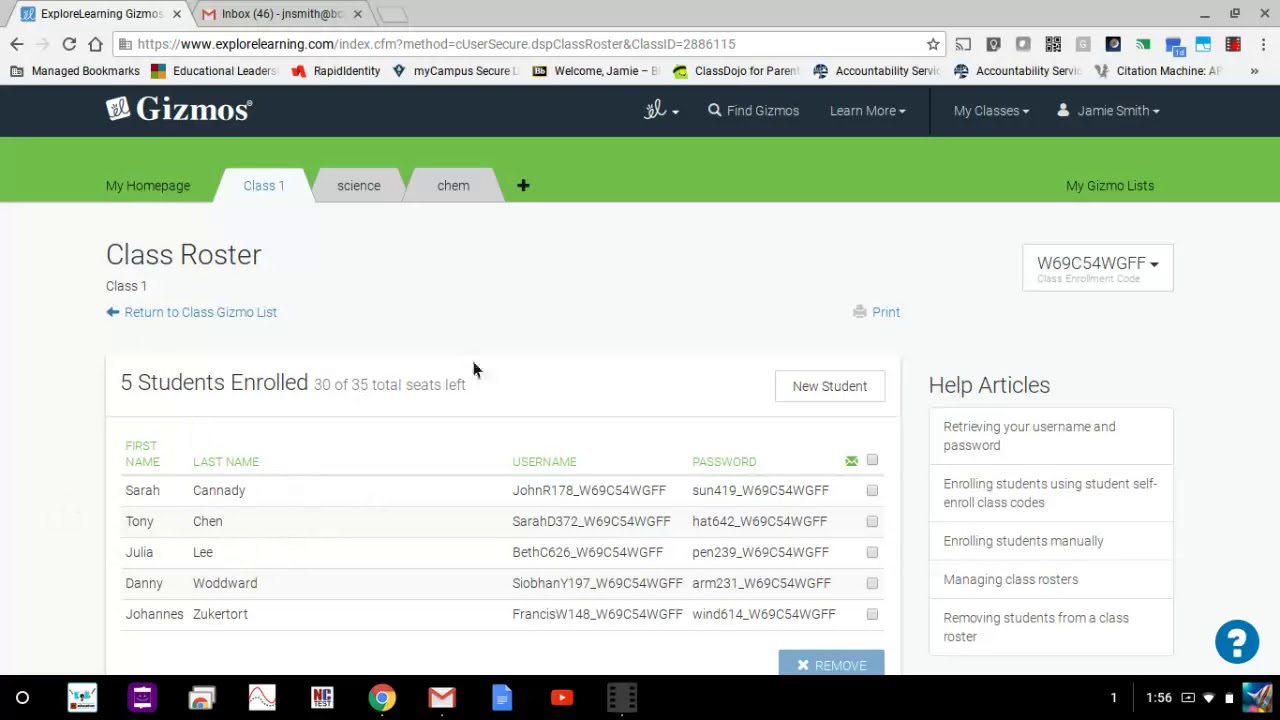Open 'Enrolling students using student self-enroll' article

[1051, 493]
